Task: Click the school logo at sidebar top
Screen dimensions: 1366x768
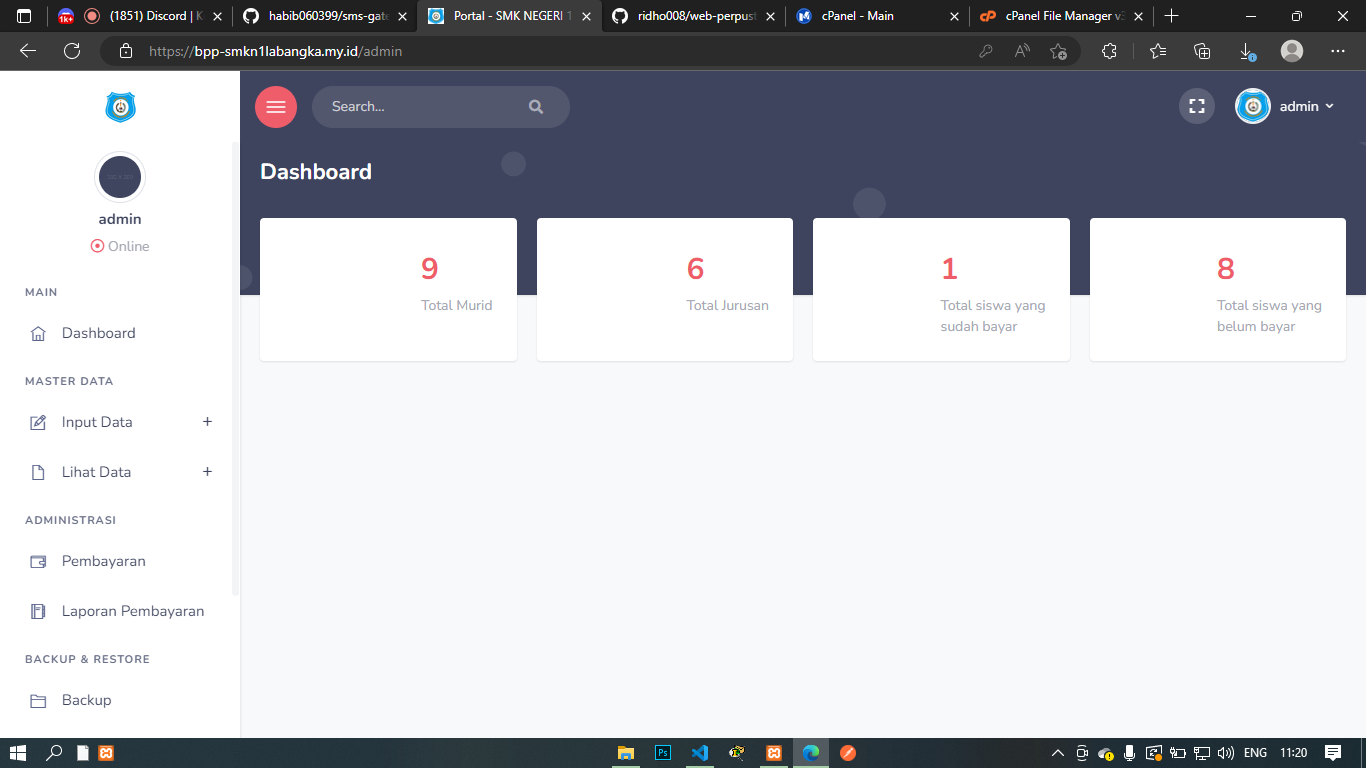Action: tap(120, 107)
